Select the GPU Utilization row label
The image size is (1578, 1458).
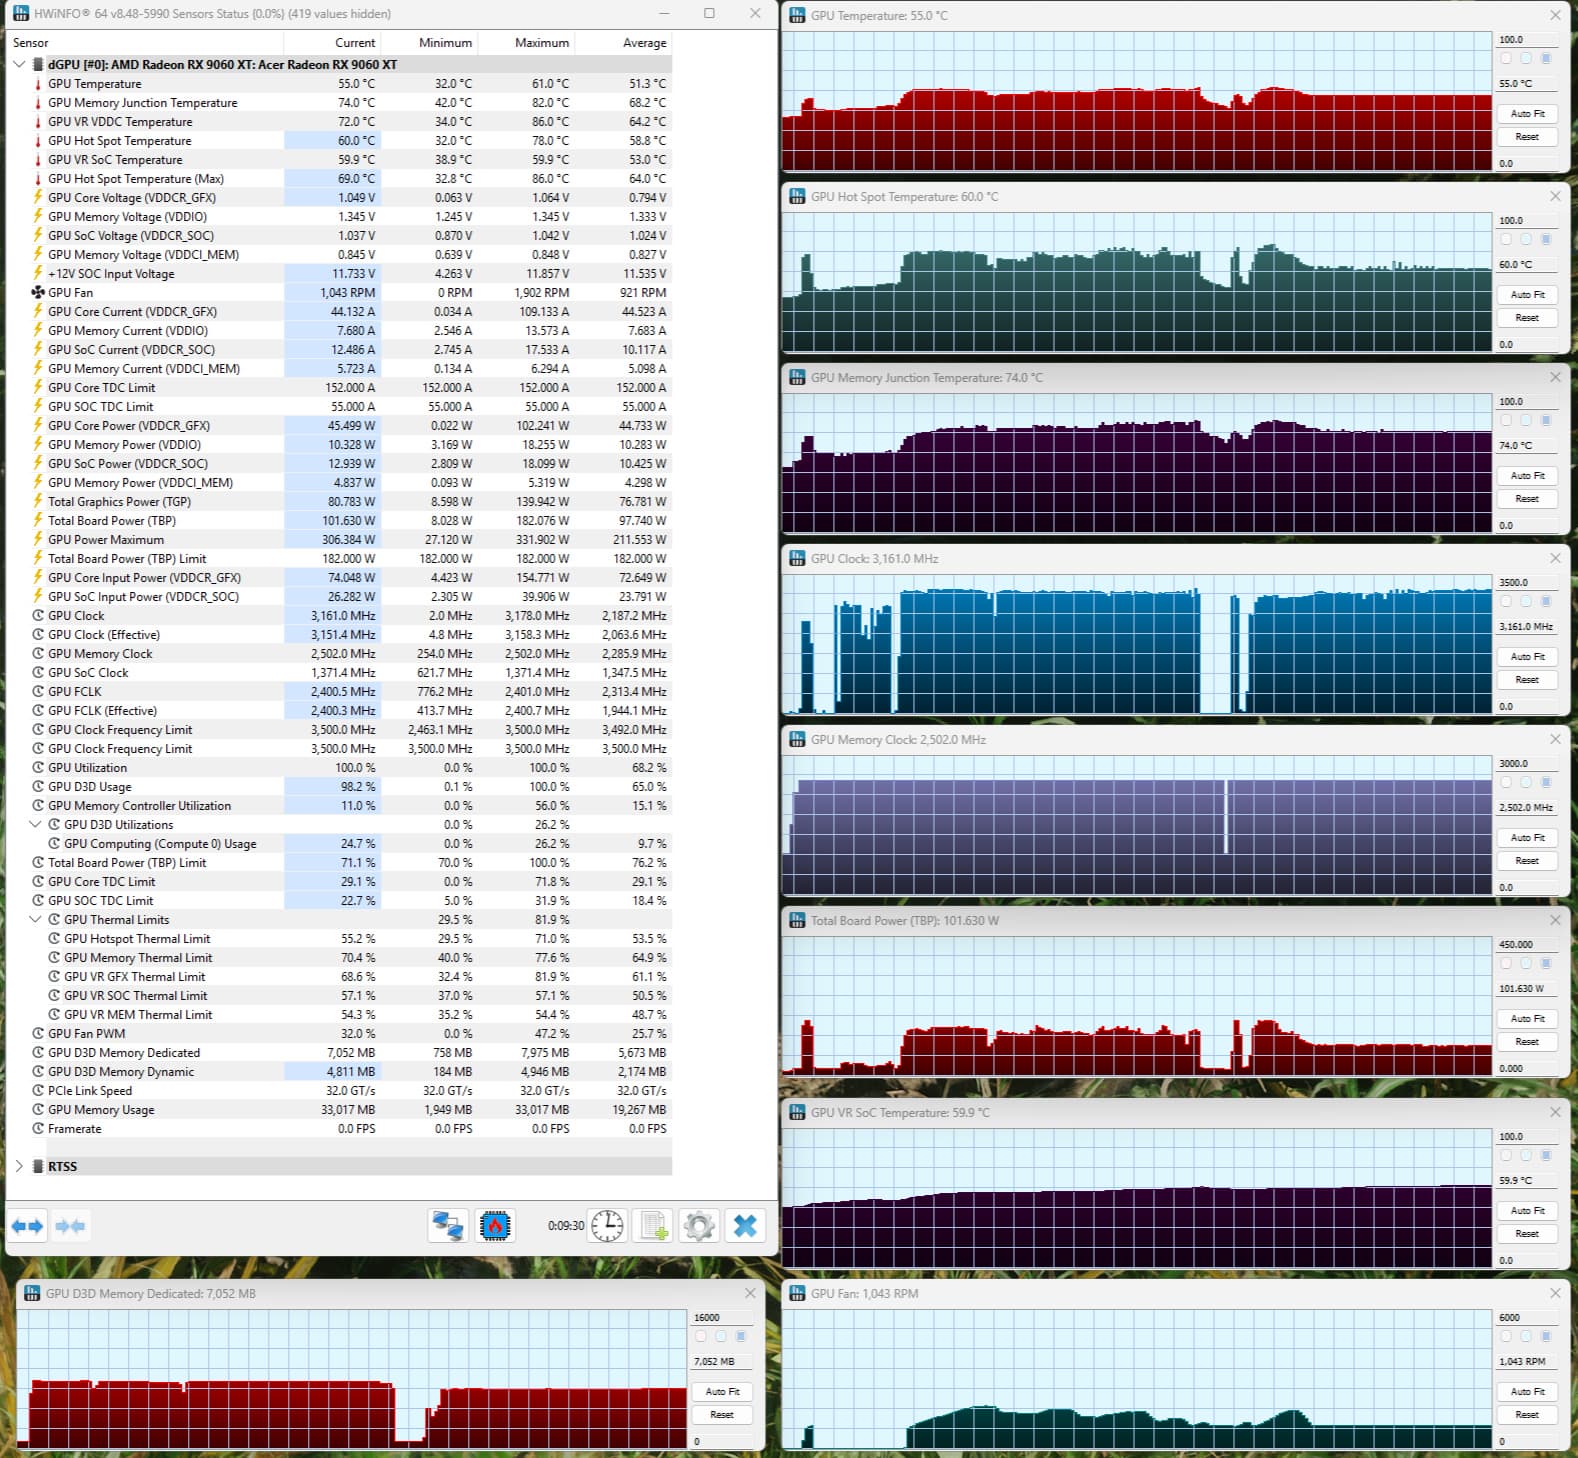pos(88,768)
